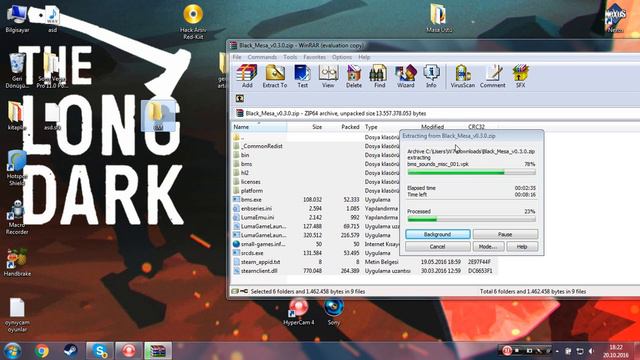The width and height of the screenshot is (640, 360).
Task: Select the HyperCam 4 desktop icon
Action: pos(298,312)
